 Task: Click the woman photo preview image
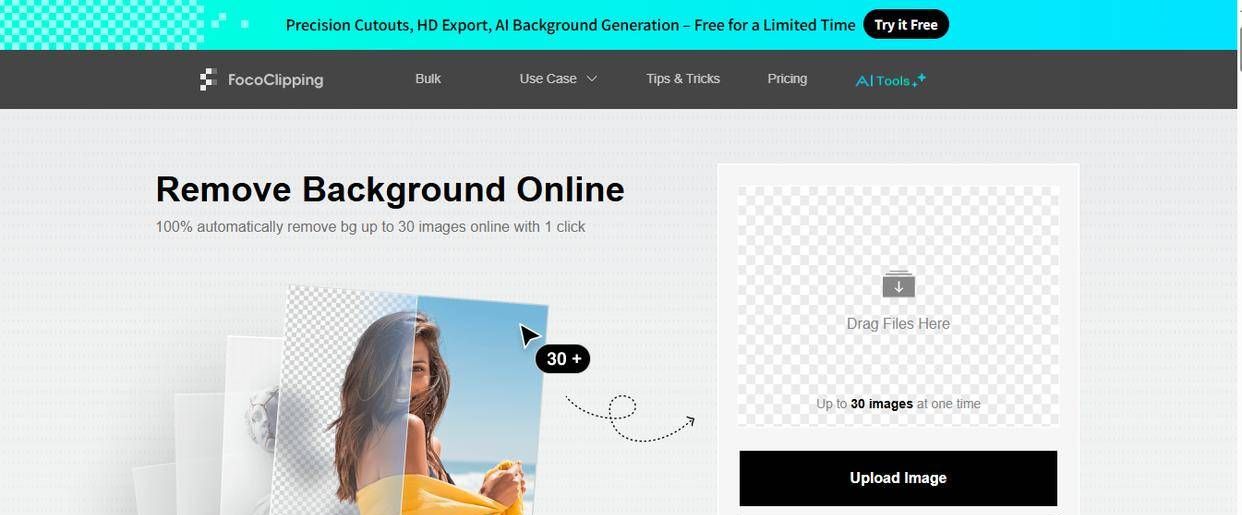(413, 400)
